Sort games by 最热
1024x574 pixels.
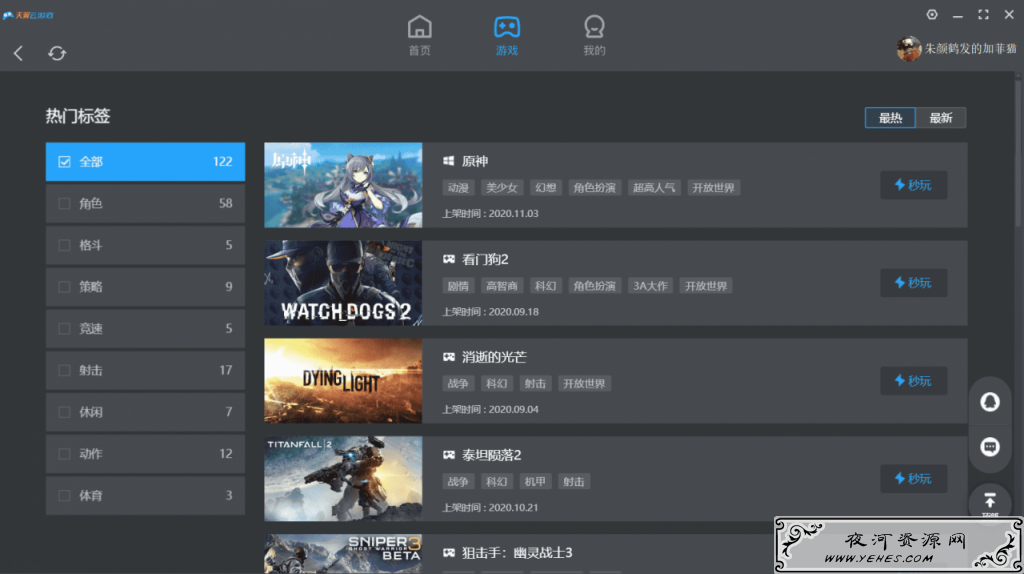[890, 118]
